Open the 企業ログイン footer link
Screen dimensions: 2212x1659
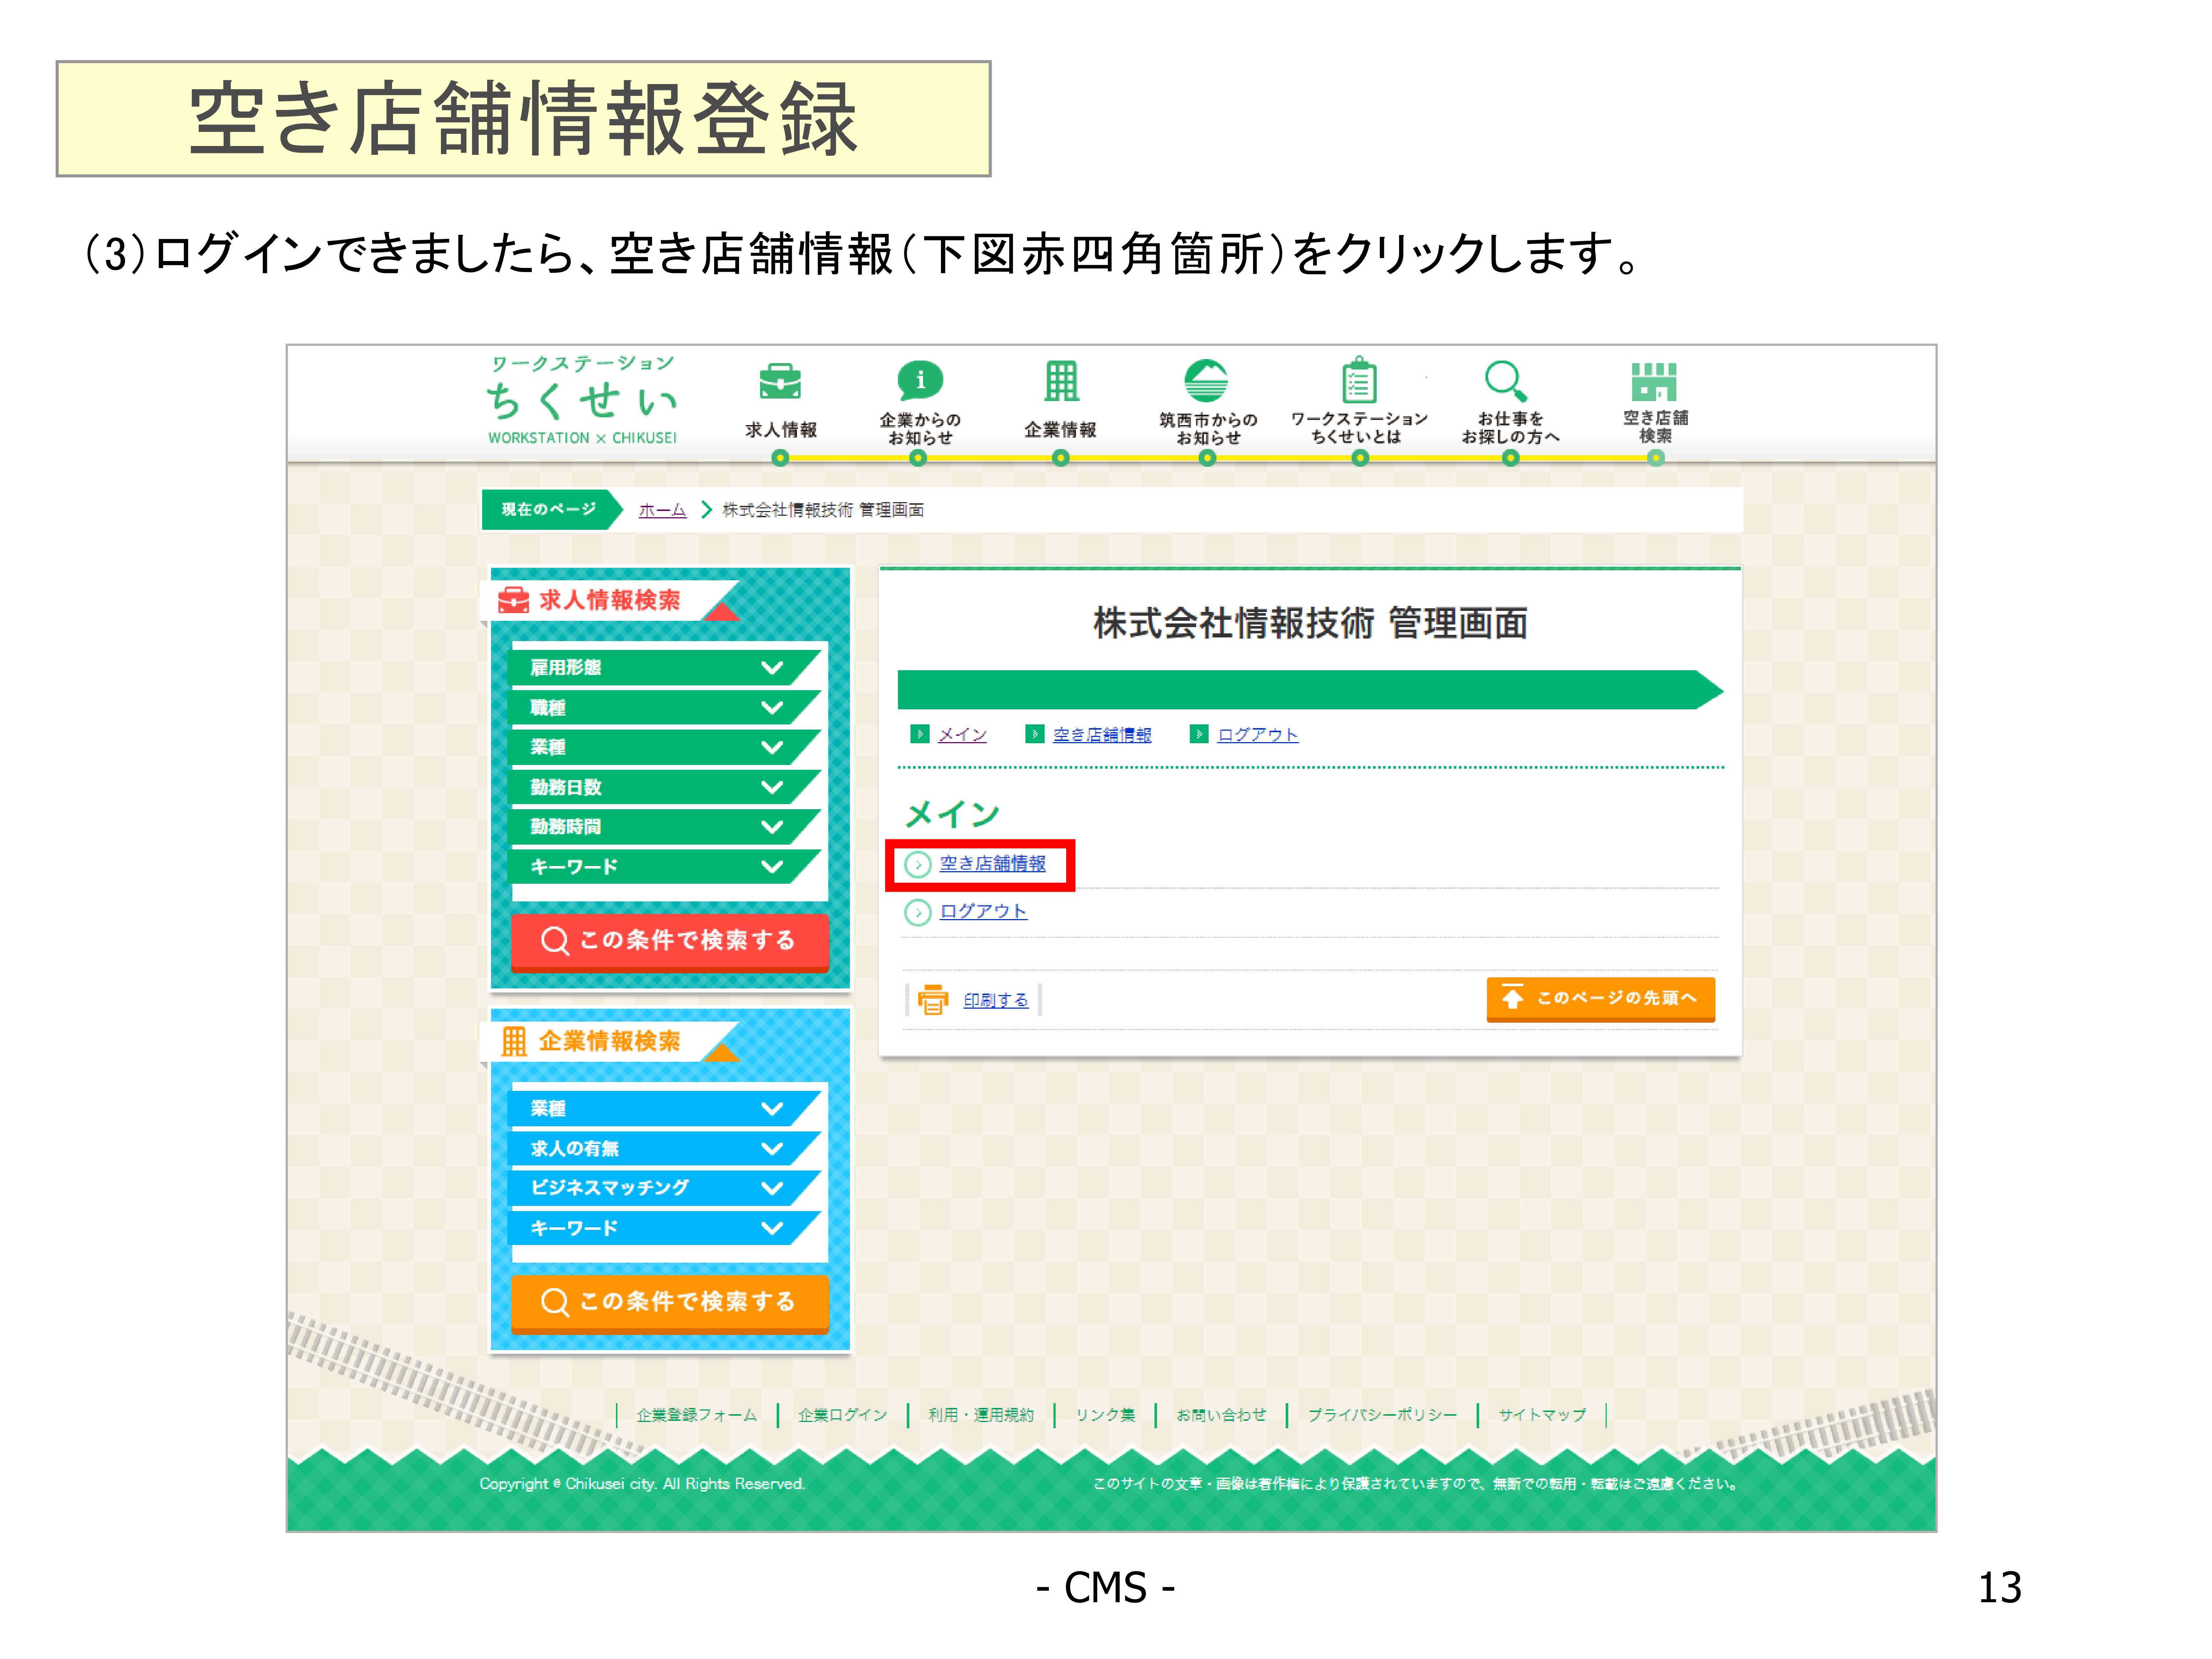point(843,1415)
